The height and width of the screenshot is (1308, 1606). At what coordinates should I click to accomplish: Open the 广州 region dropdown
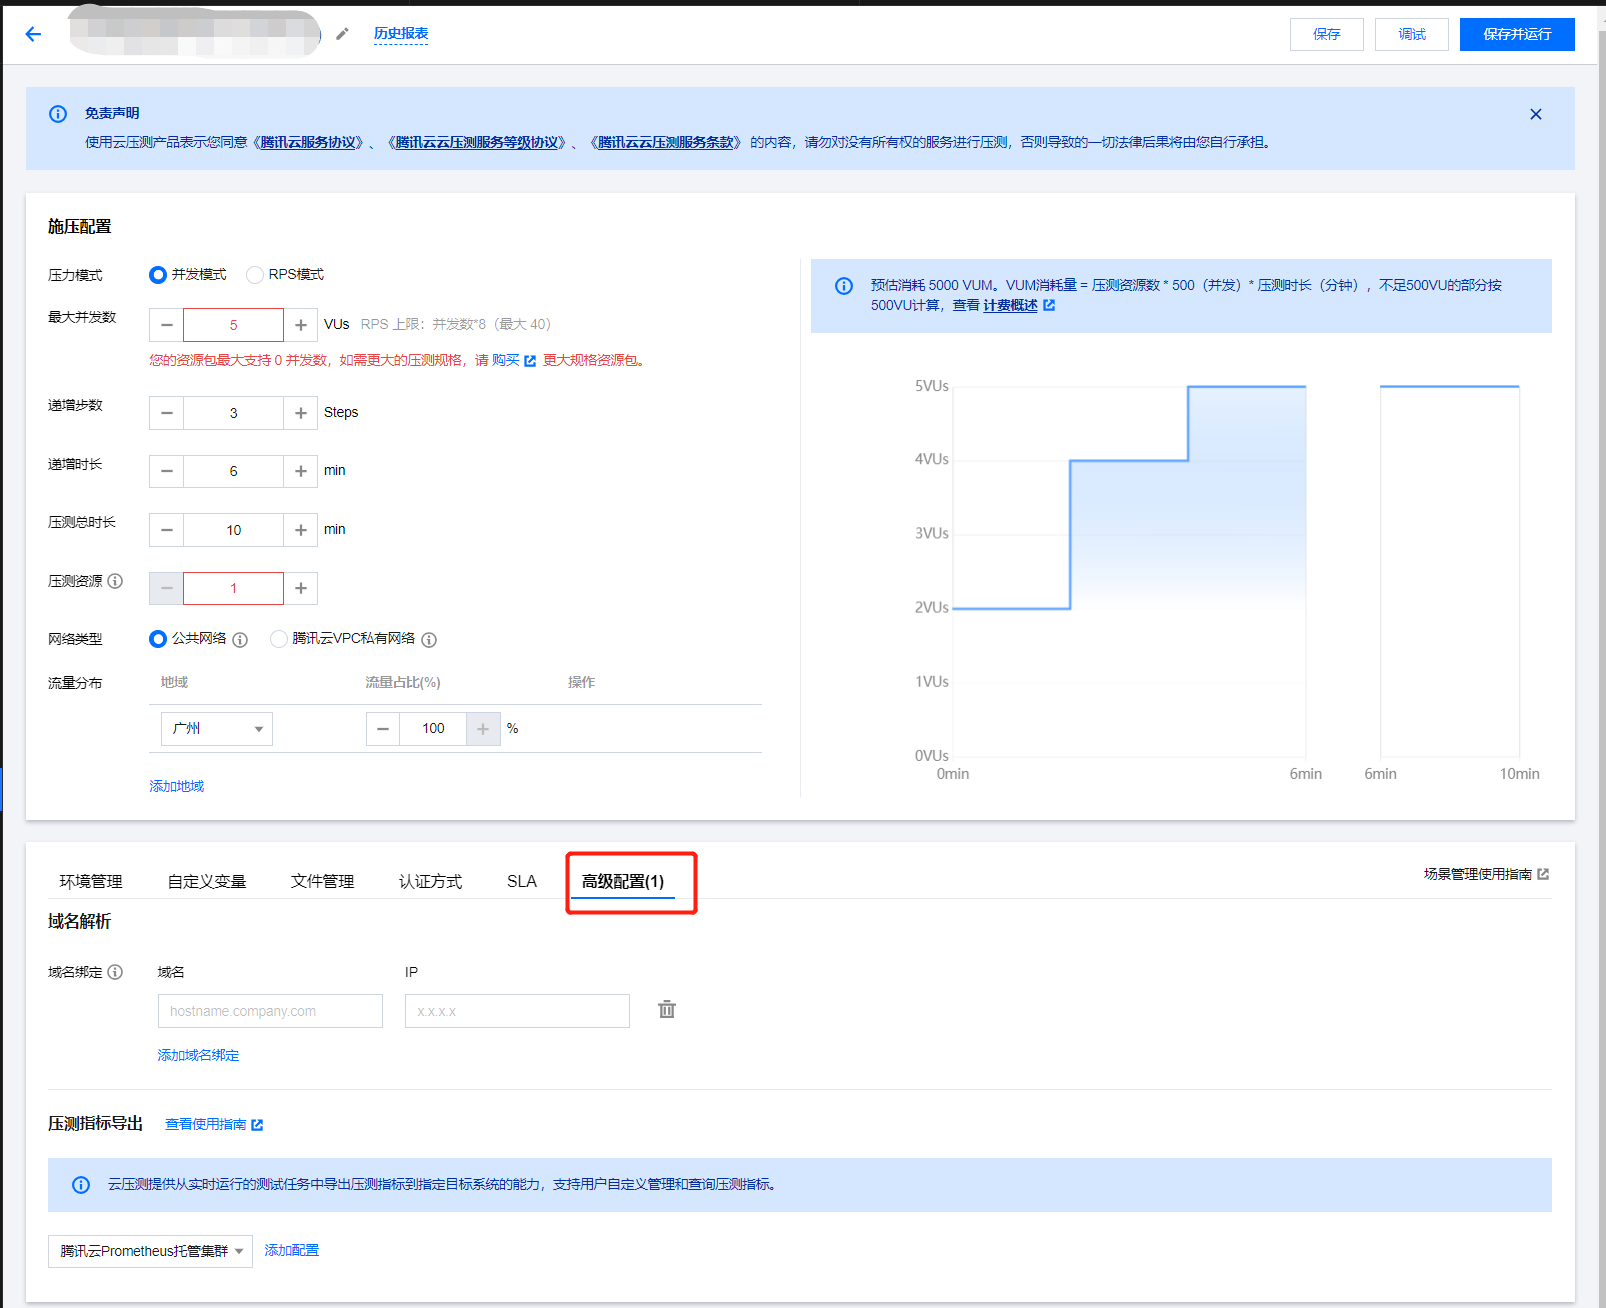click(x=217, y=729)
